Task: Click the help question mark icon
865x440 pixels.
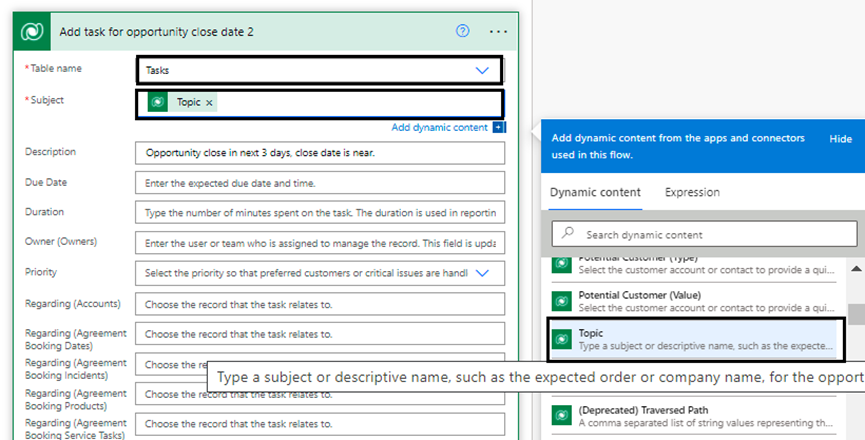Action: click(x=462, y=31)
